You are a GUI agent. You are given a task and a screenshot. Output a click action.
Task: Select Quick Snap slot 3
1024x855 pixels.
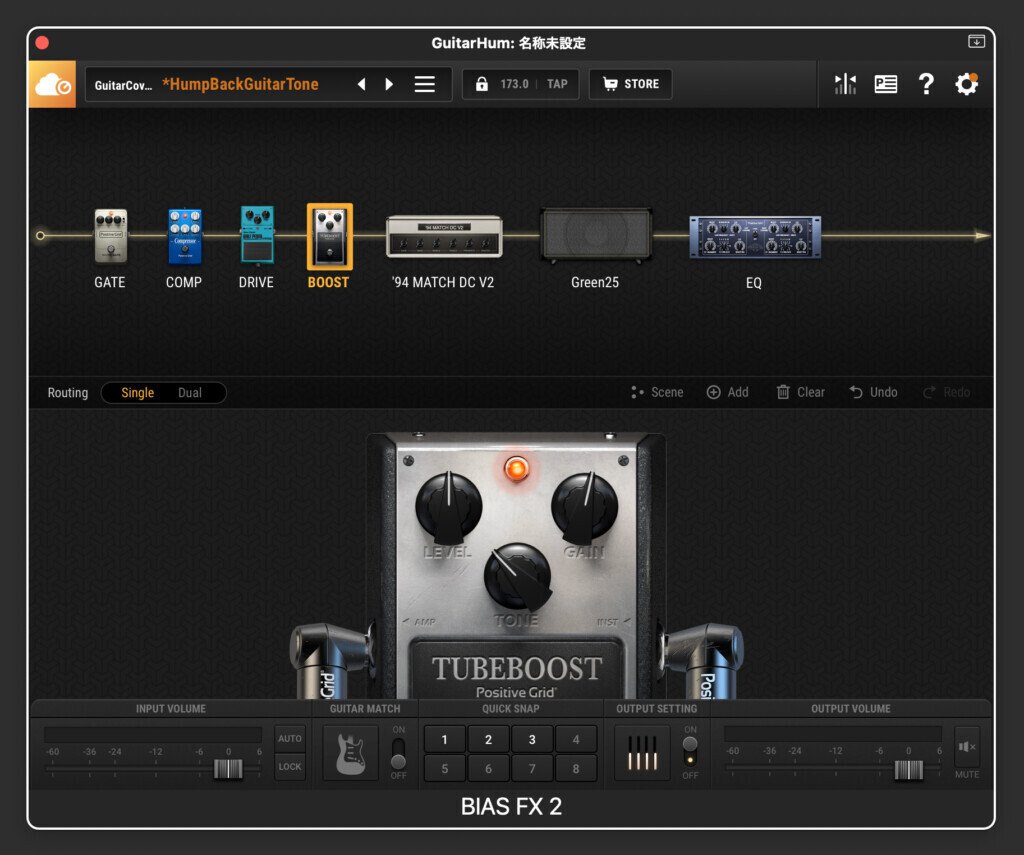pos(532,739)
